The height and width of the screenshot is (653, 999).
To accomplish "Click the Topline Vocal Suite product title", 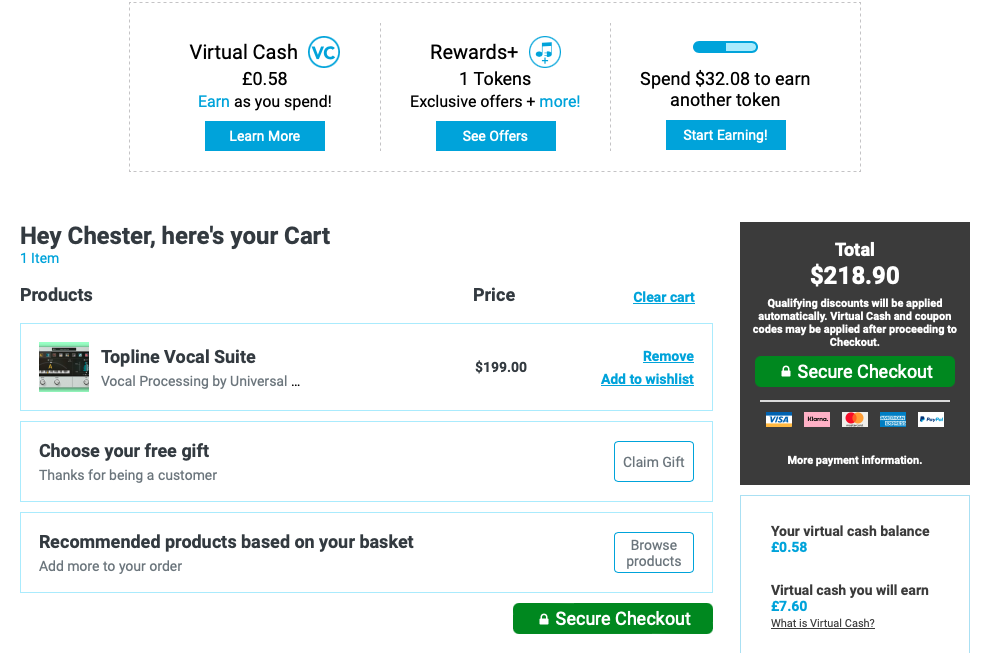I will click(x=178, y=357).
